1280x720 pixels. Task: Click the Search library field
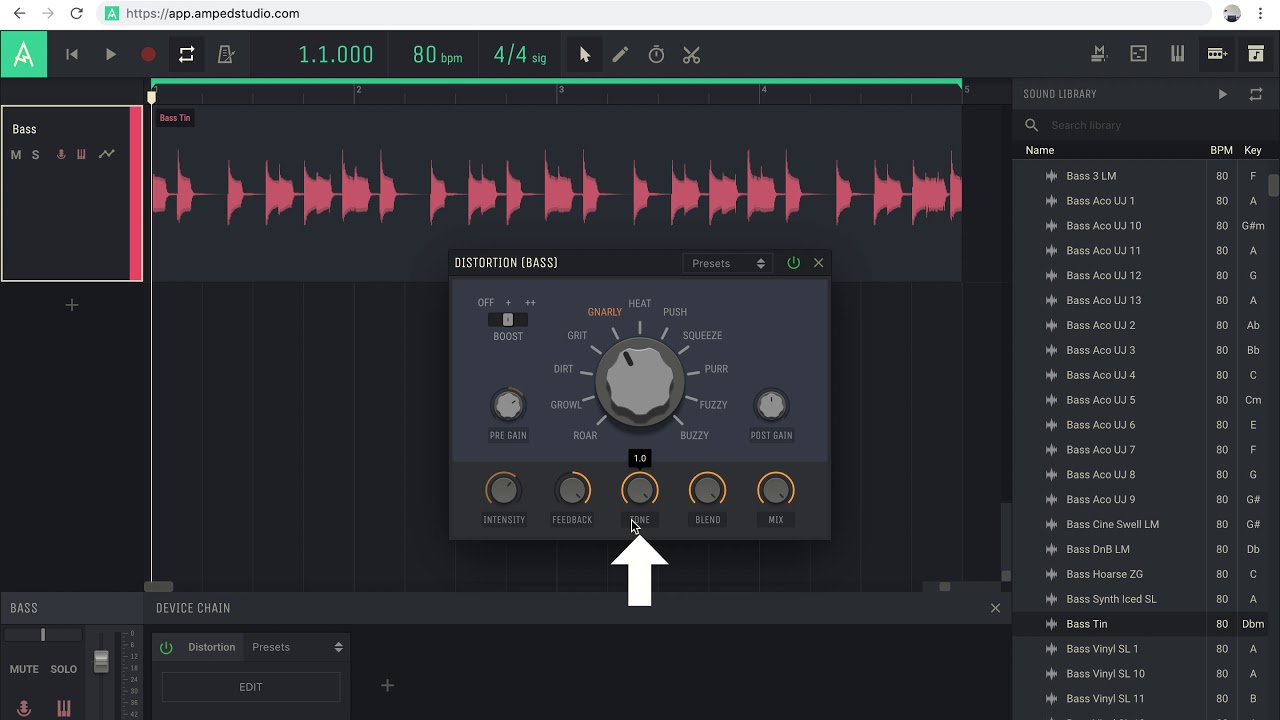[x=1145, y=125]
